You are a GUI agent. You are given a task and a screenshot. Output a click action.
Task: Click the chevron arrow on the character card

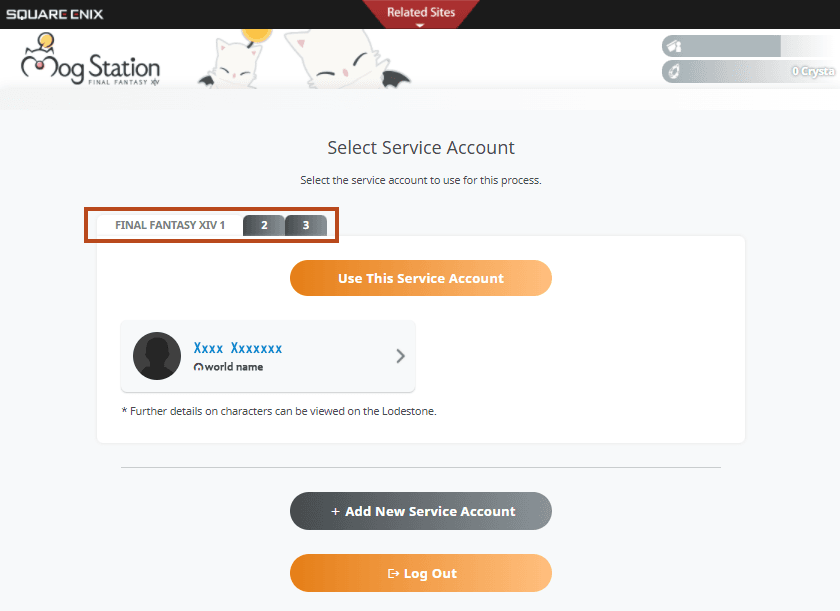coord(400,356)
